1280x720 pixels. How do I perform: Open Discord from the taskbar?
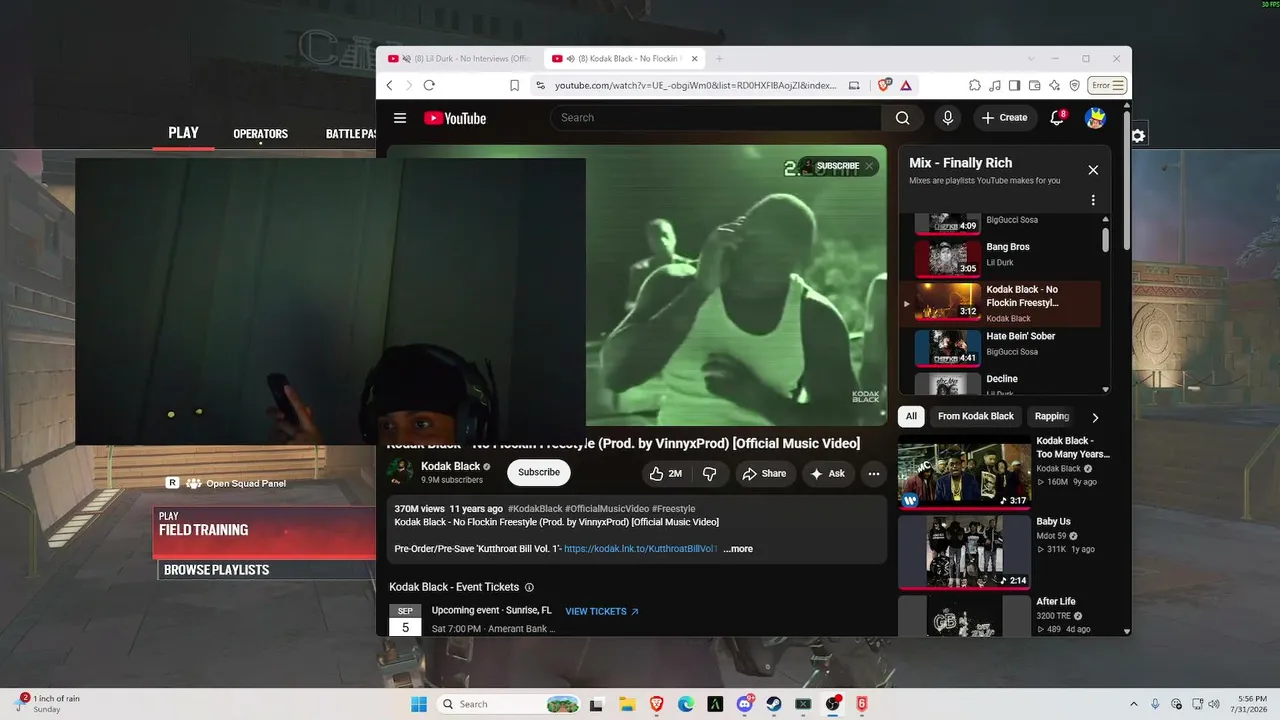coord(744,704)
